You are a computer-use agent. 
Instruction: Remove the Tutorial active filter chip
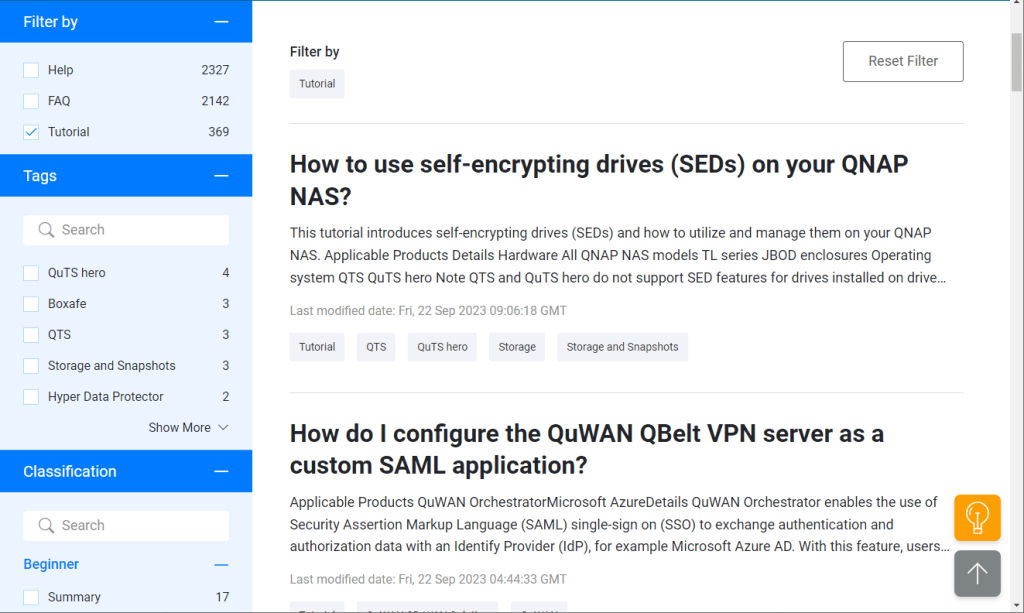(317, 84)
